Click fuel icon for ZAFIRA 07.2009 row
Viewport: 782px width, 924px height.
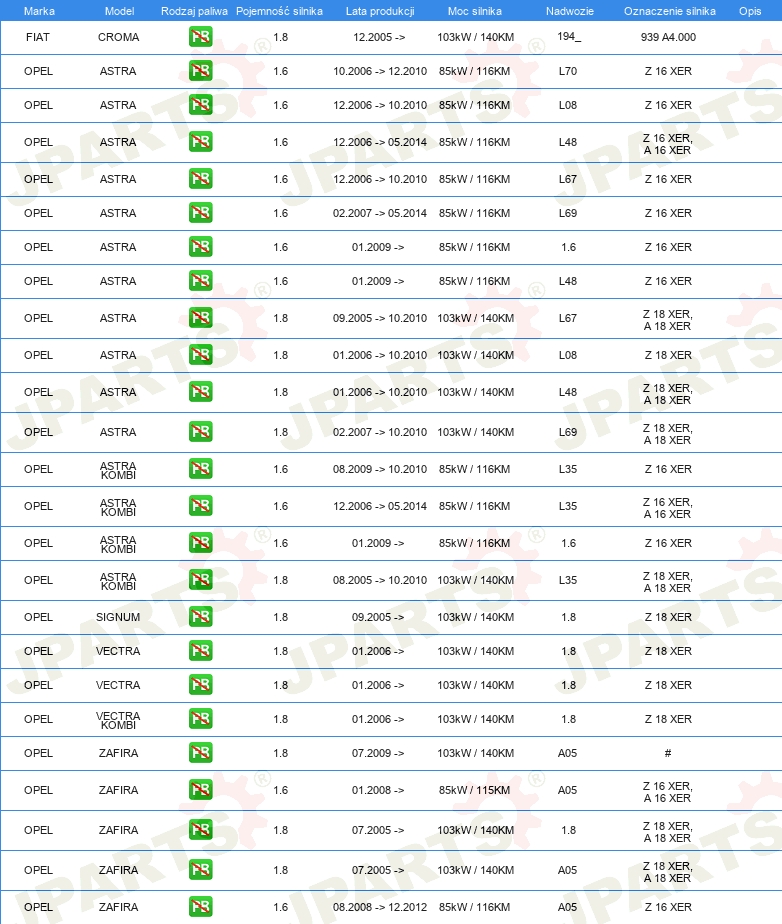[200, 753]
